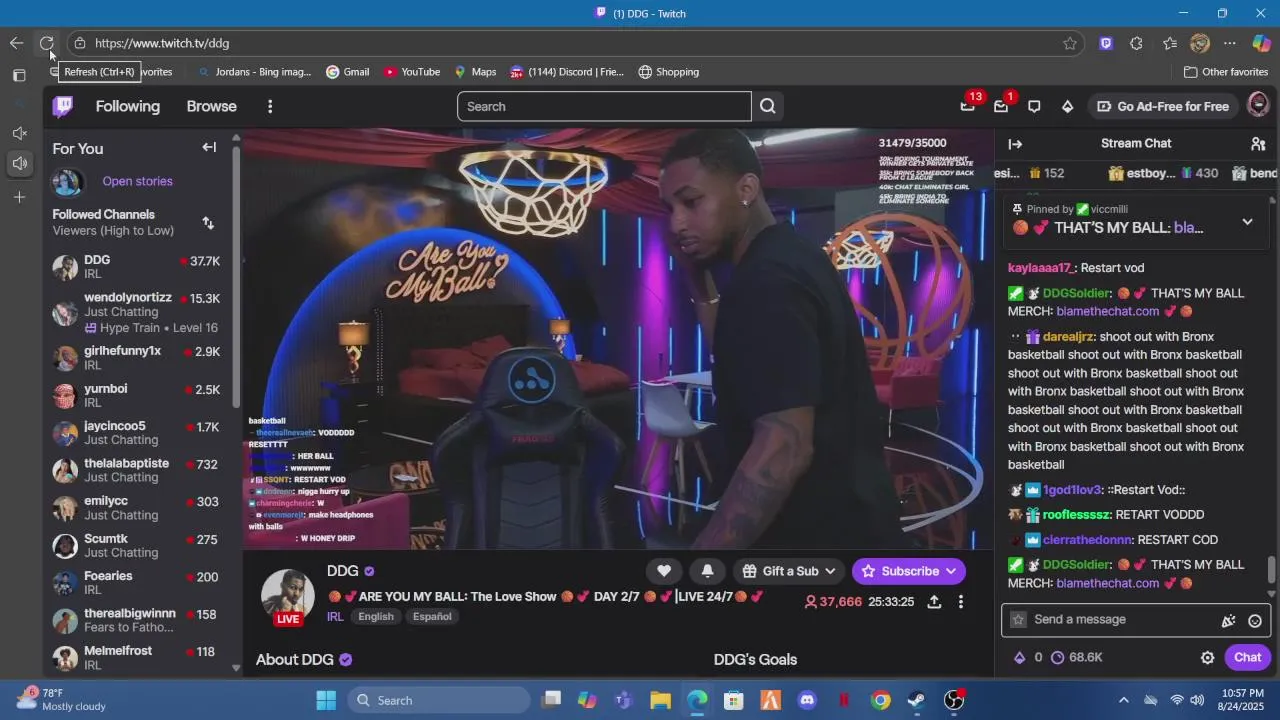
Task: Click the English tag
Action: [x=376, y=616]
